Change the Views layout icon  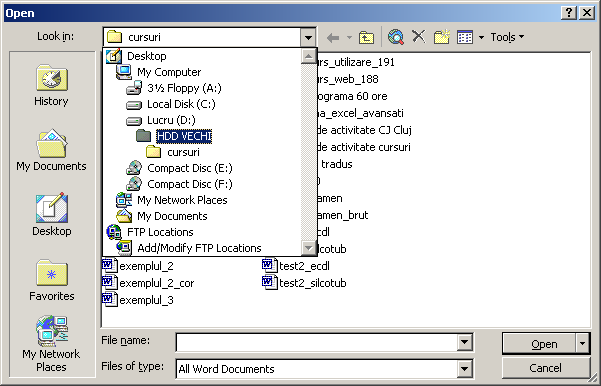click(465, 37)
